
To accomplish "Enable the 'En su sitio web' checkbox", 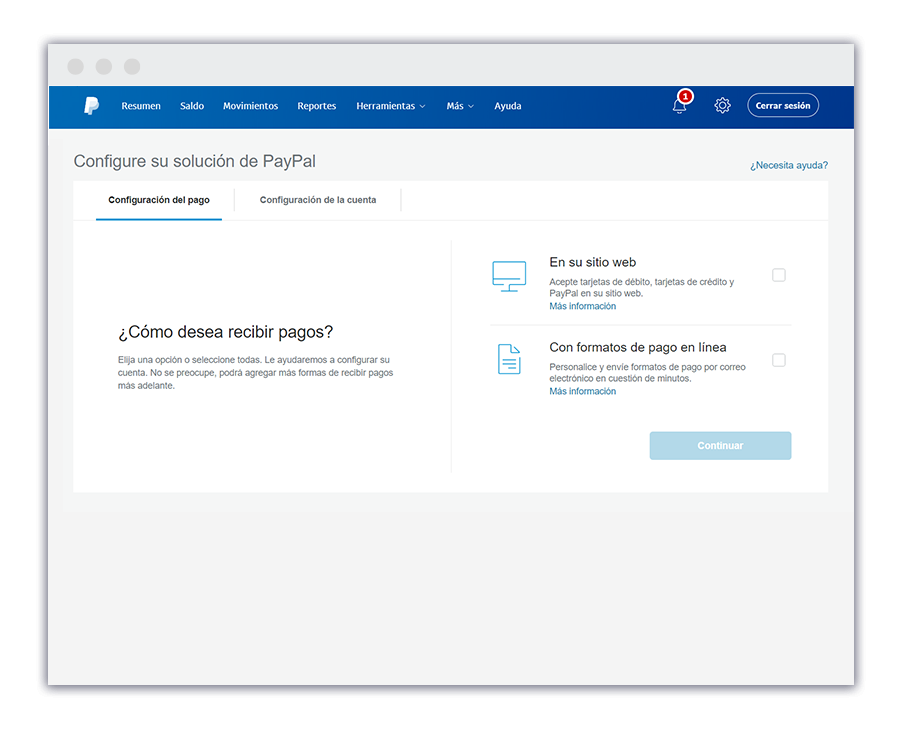I will pos(779,275).
